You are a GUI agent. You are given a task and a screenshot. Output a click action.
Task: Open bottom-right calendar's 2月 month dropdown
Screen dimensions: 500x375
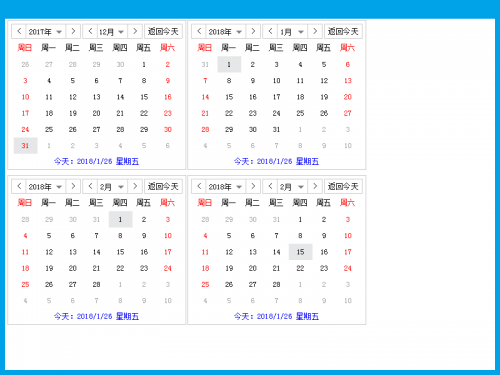[x=292, y=186]
